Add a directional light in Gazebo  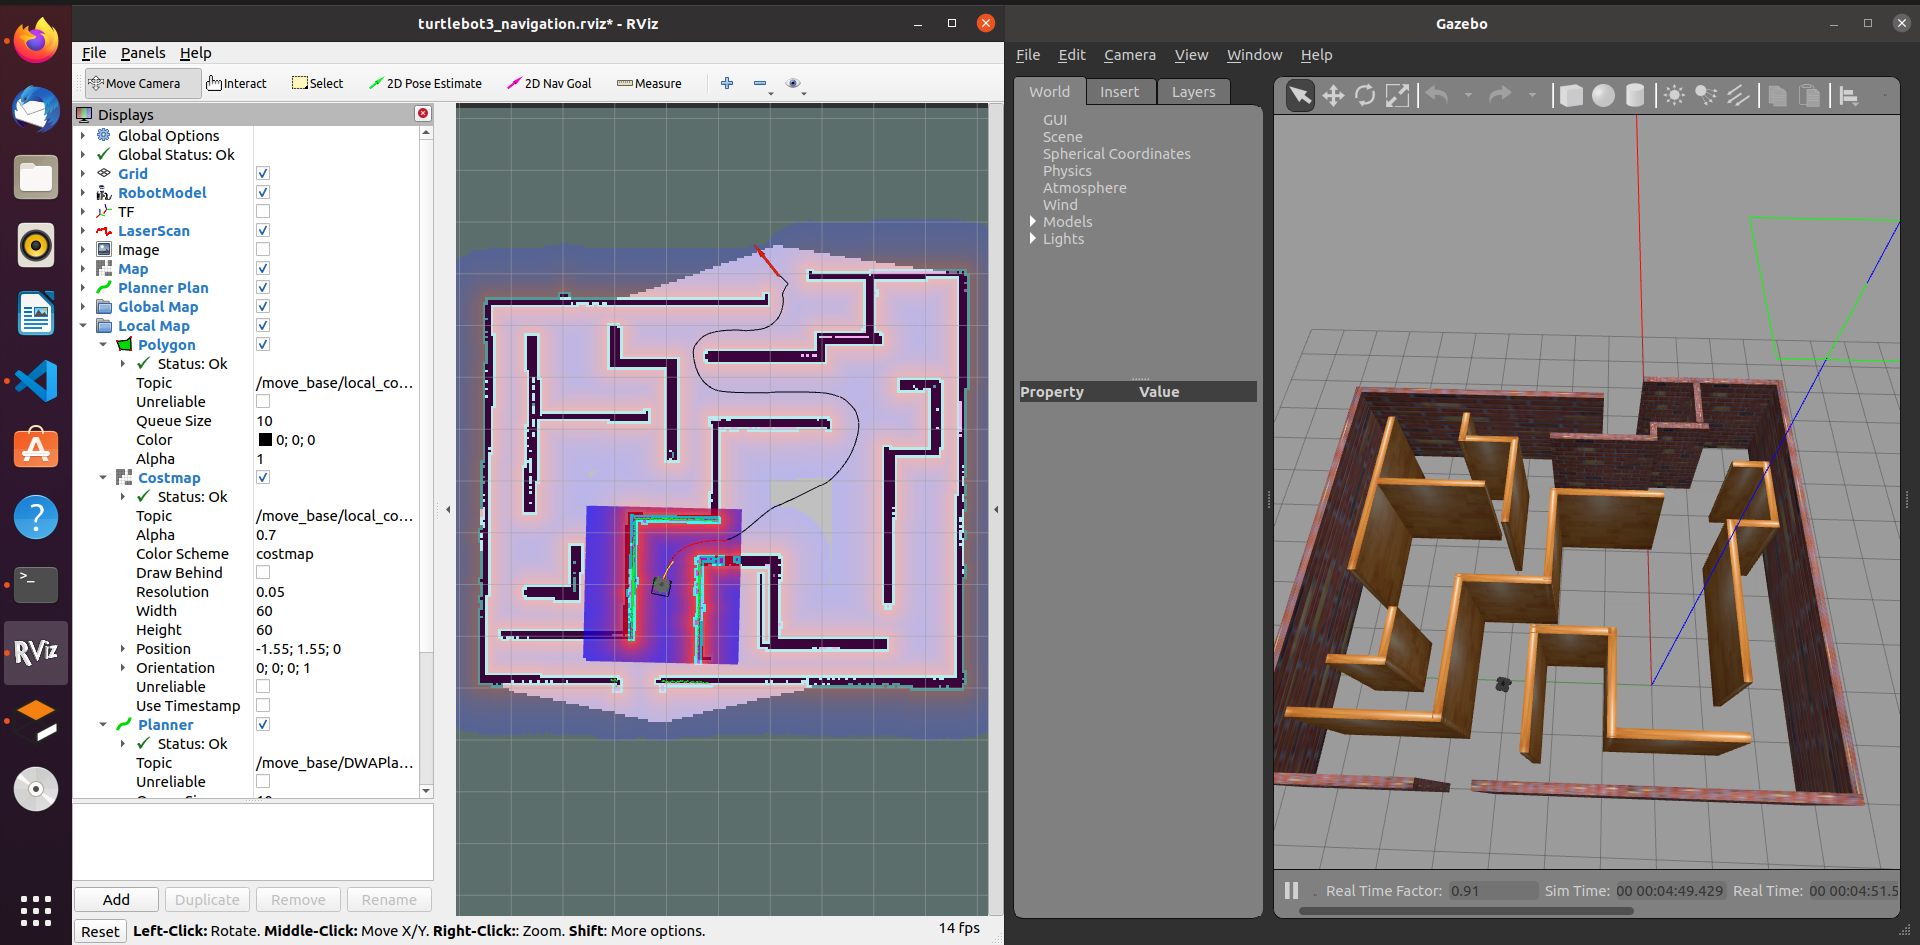1738,95
